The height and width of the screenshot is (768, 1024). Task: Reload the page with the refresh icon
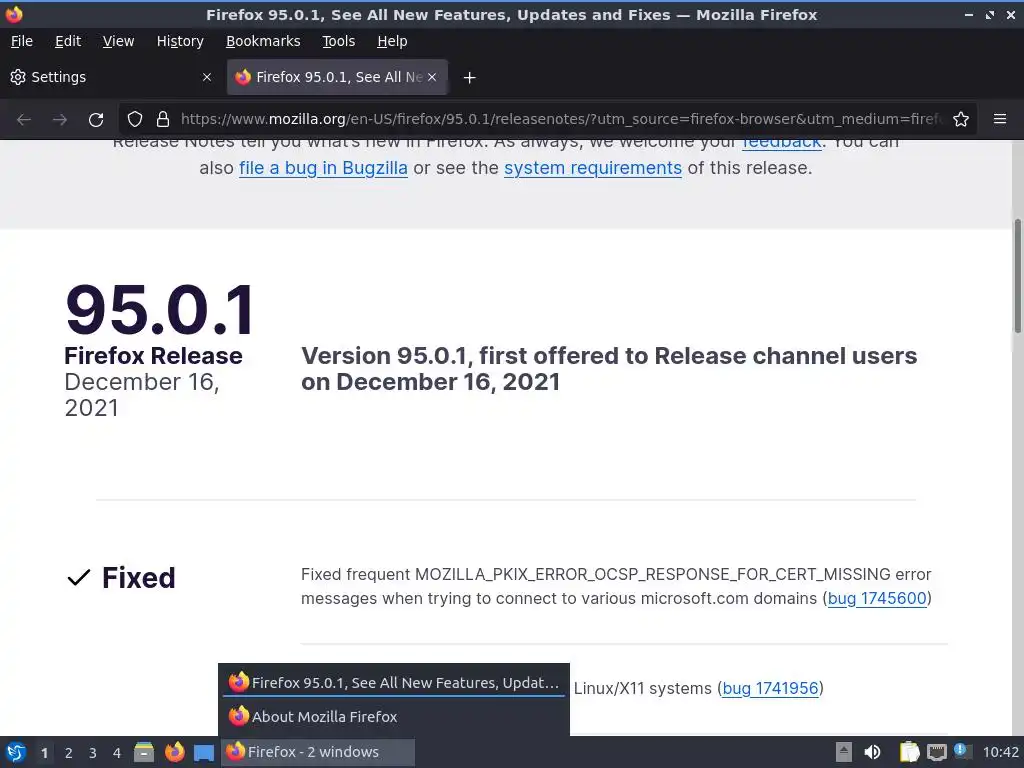(x=96, y=120)
